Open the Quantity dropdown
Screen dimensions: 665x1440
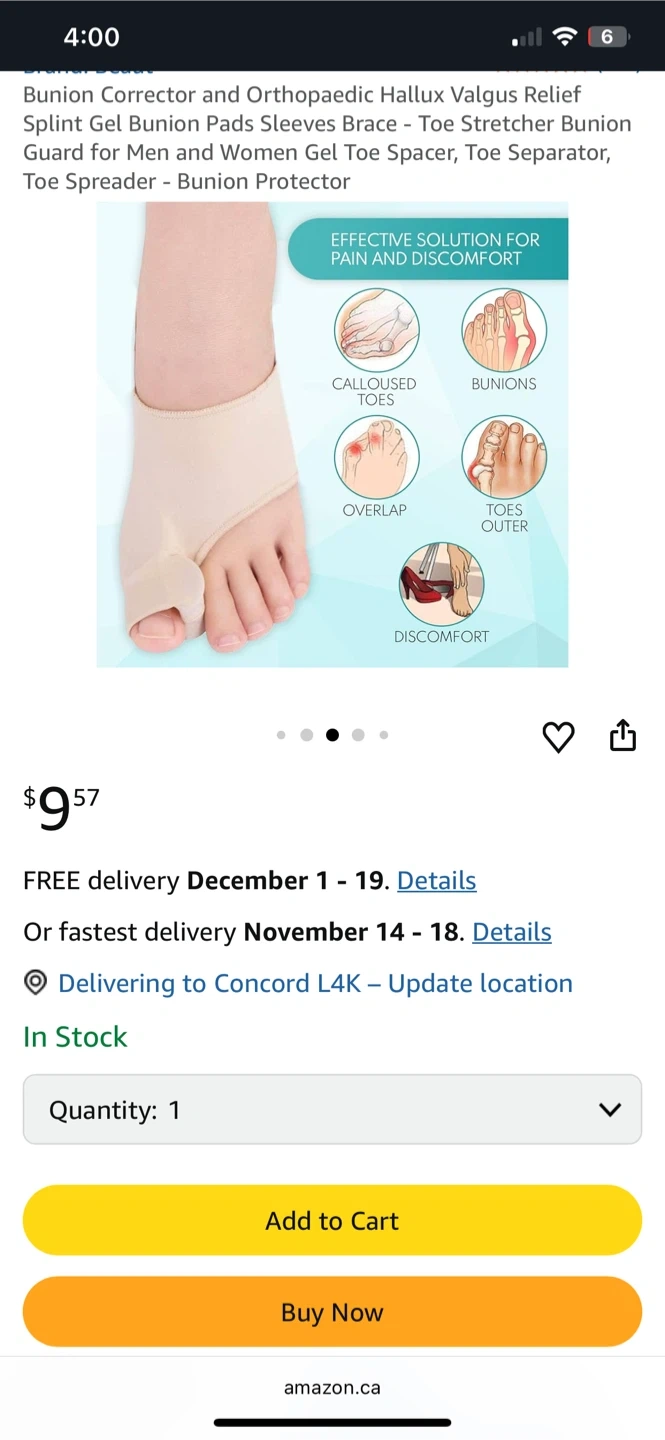[332, 1109]
